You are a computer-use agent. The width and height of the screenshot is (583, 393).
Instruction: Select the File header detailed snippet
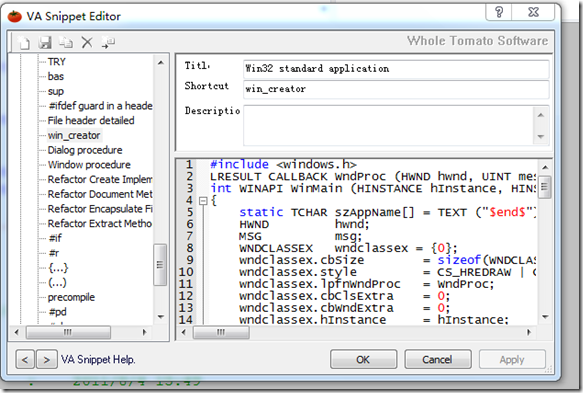click(x=91, y=120)
